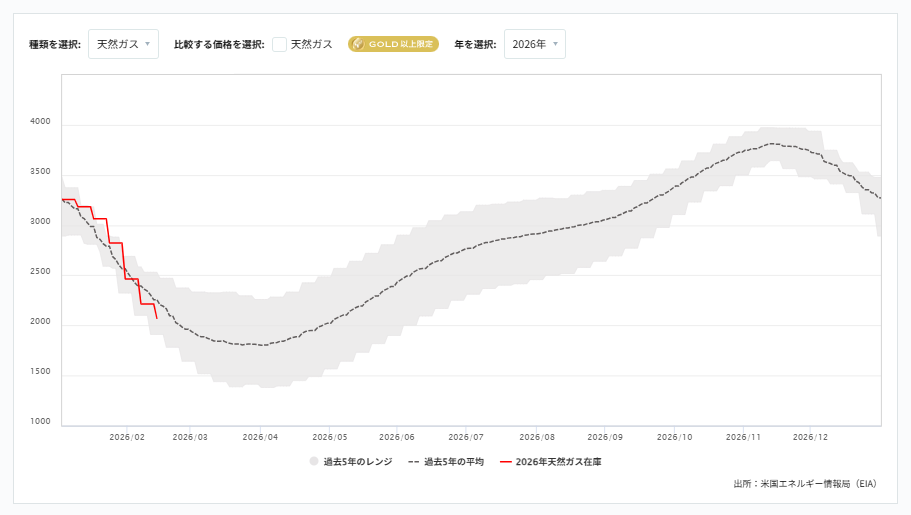Screen dimensions: 911x515
Task: Open the 天然ガス type dropdown
Action: click(123, 44)
